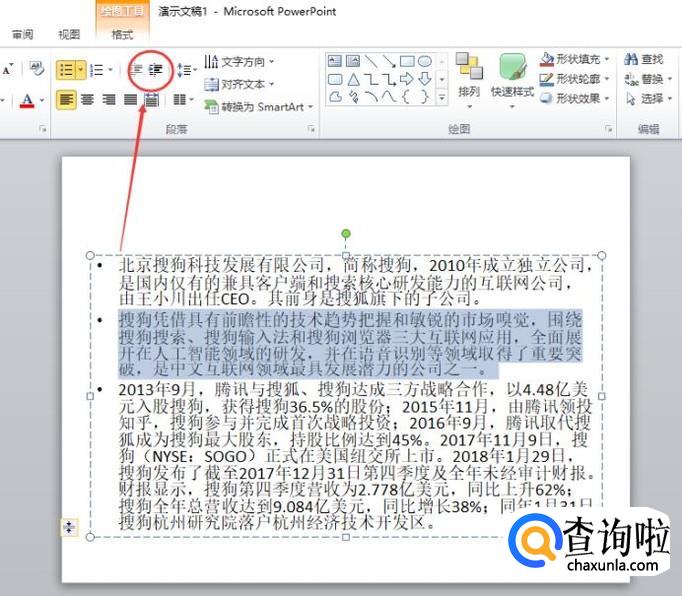Open the font color dropdown arrow
Viewport: 682px width, 596px height.
(x=42, y=101)
